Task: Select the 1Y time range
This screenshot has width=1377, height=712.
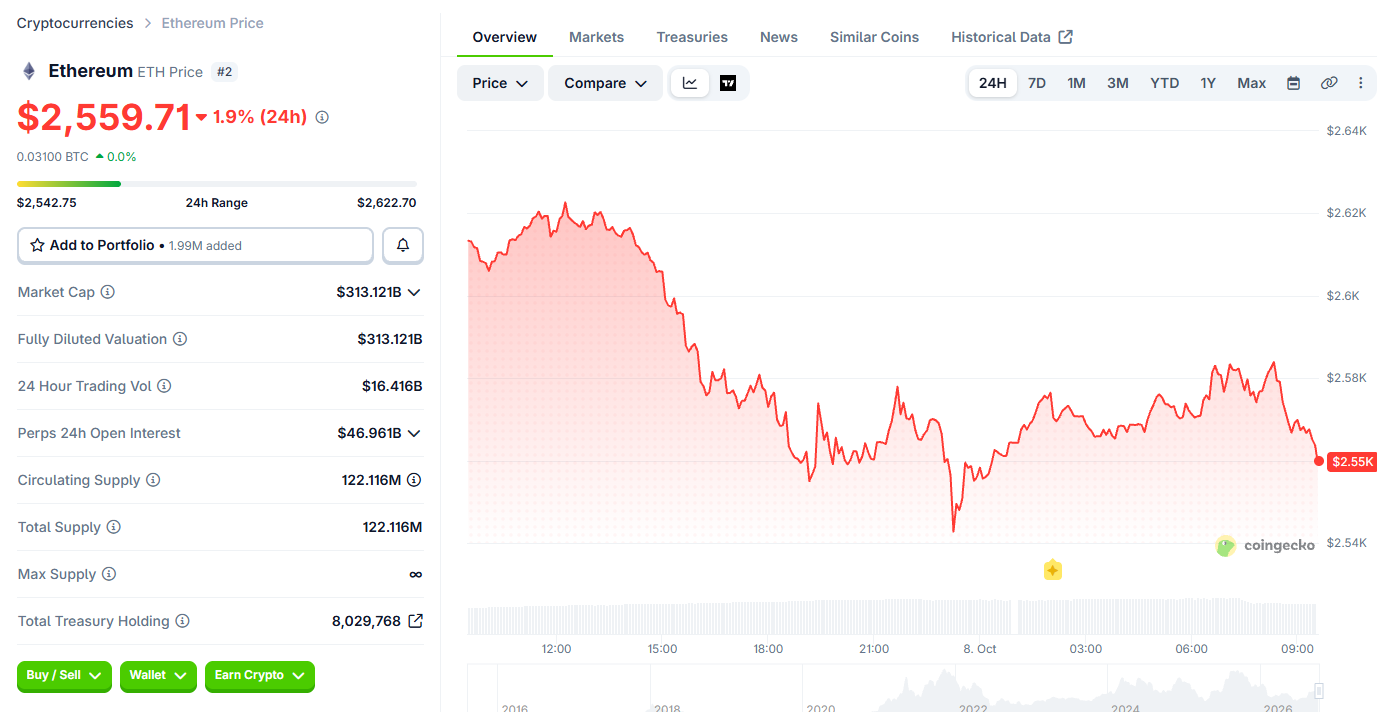Action: 1208,83
